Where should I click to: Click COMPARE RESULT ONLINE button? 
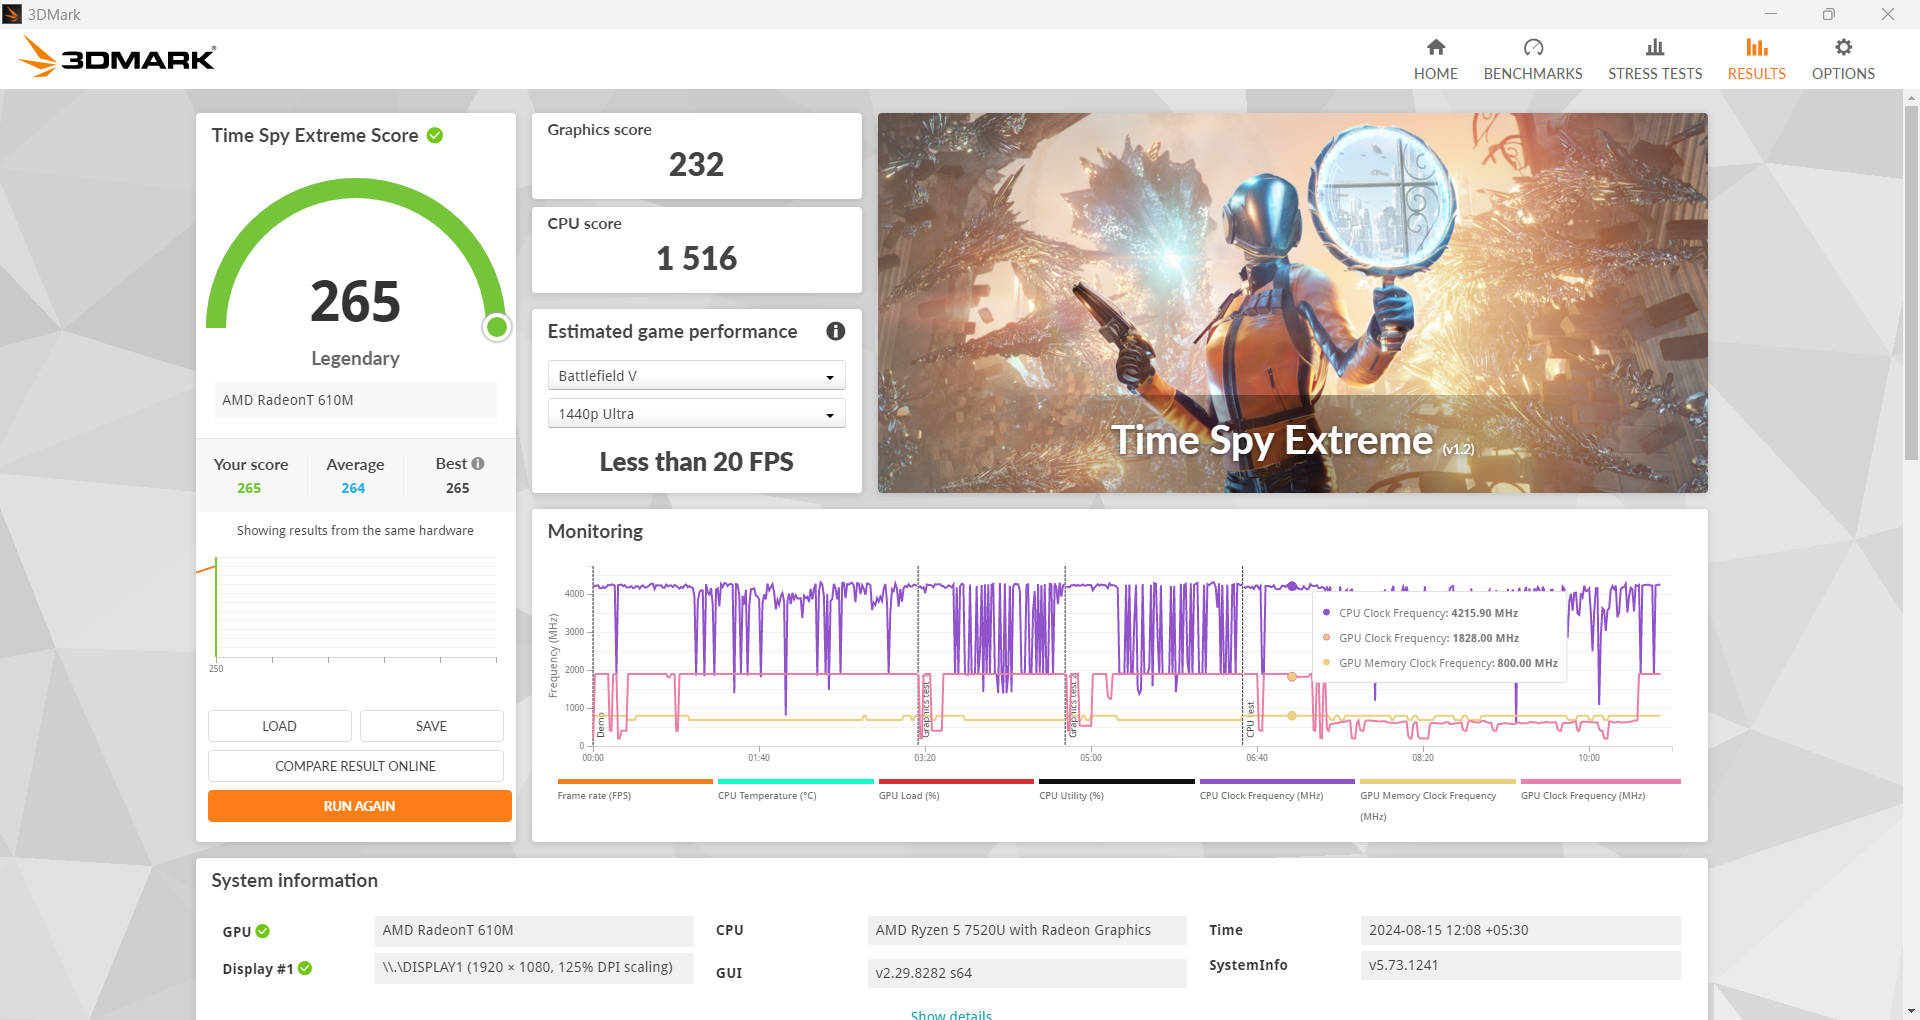tap(355, 766)
